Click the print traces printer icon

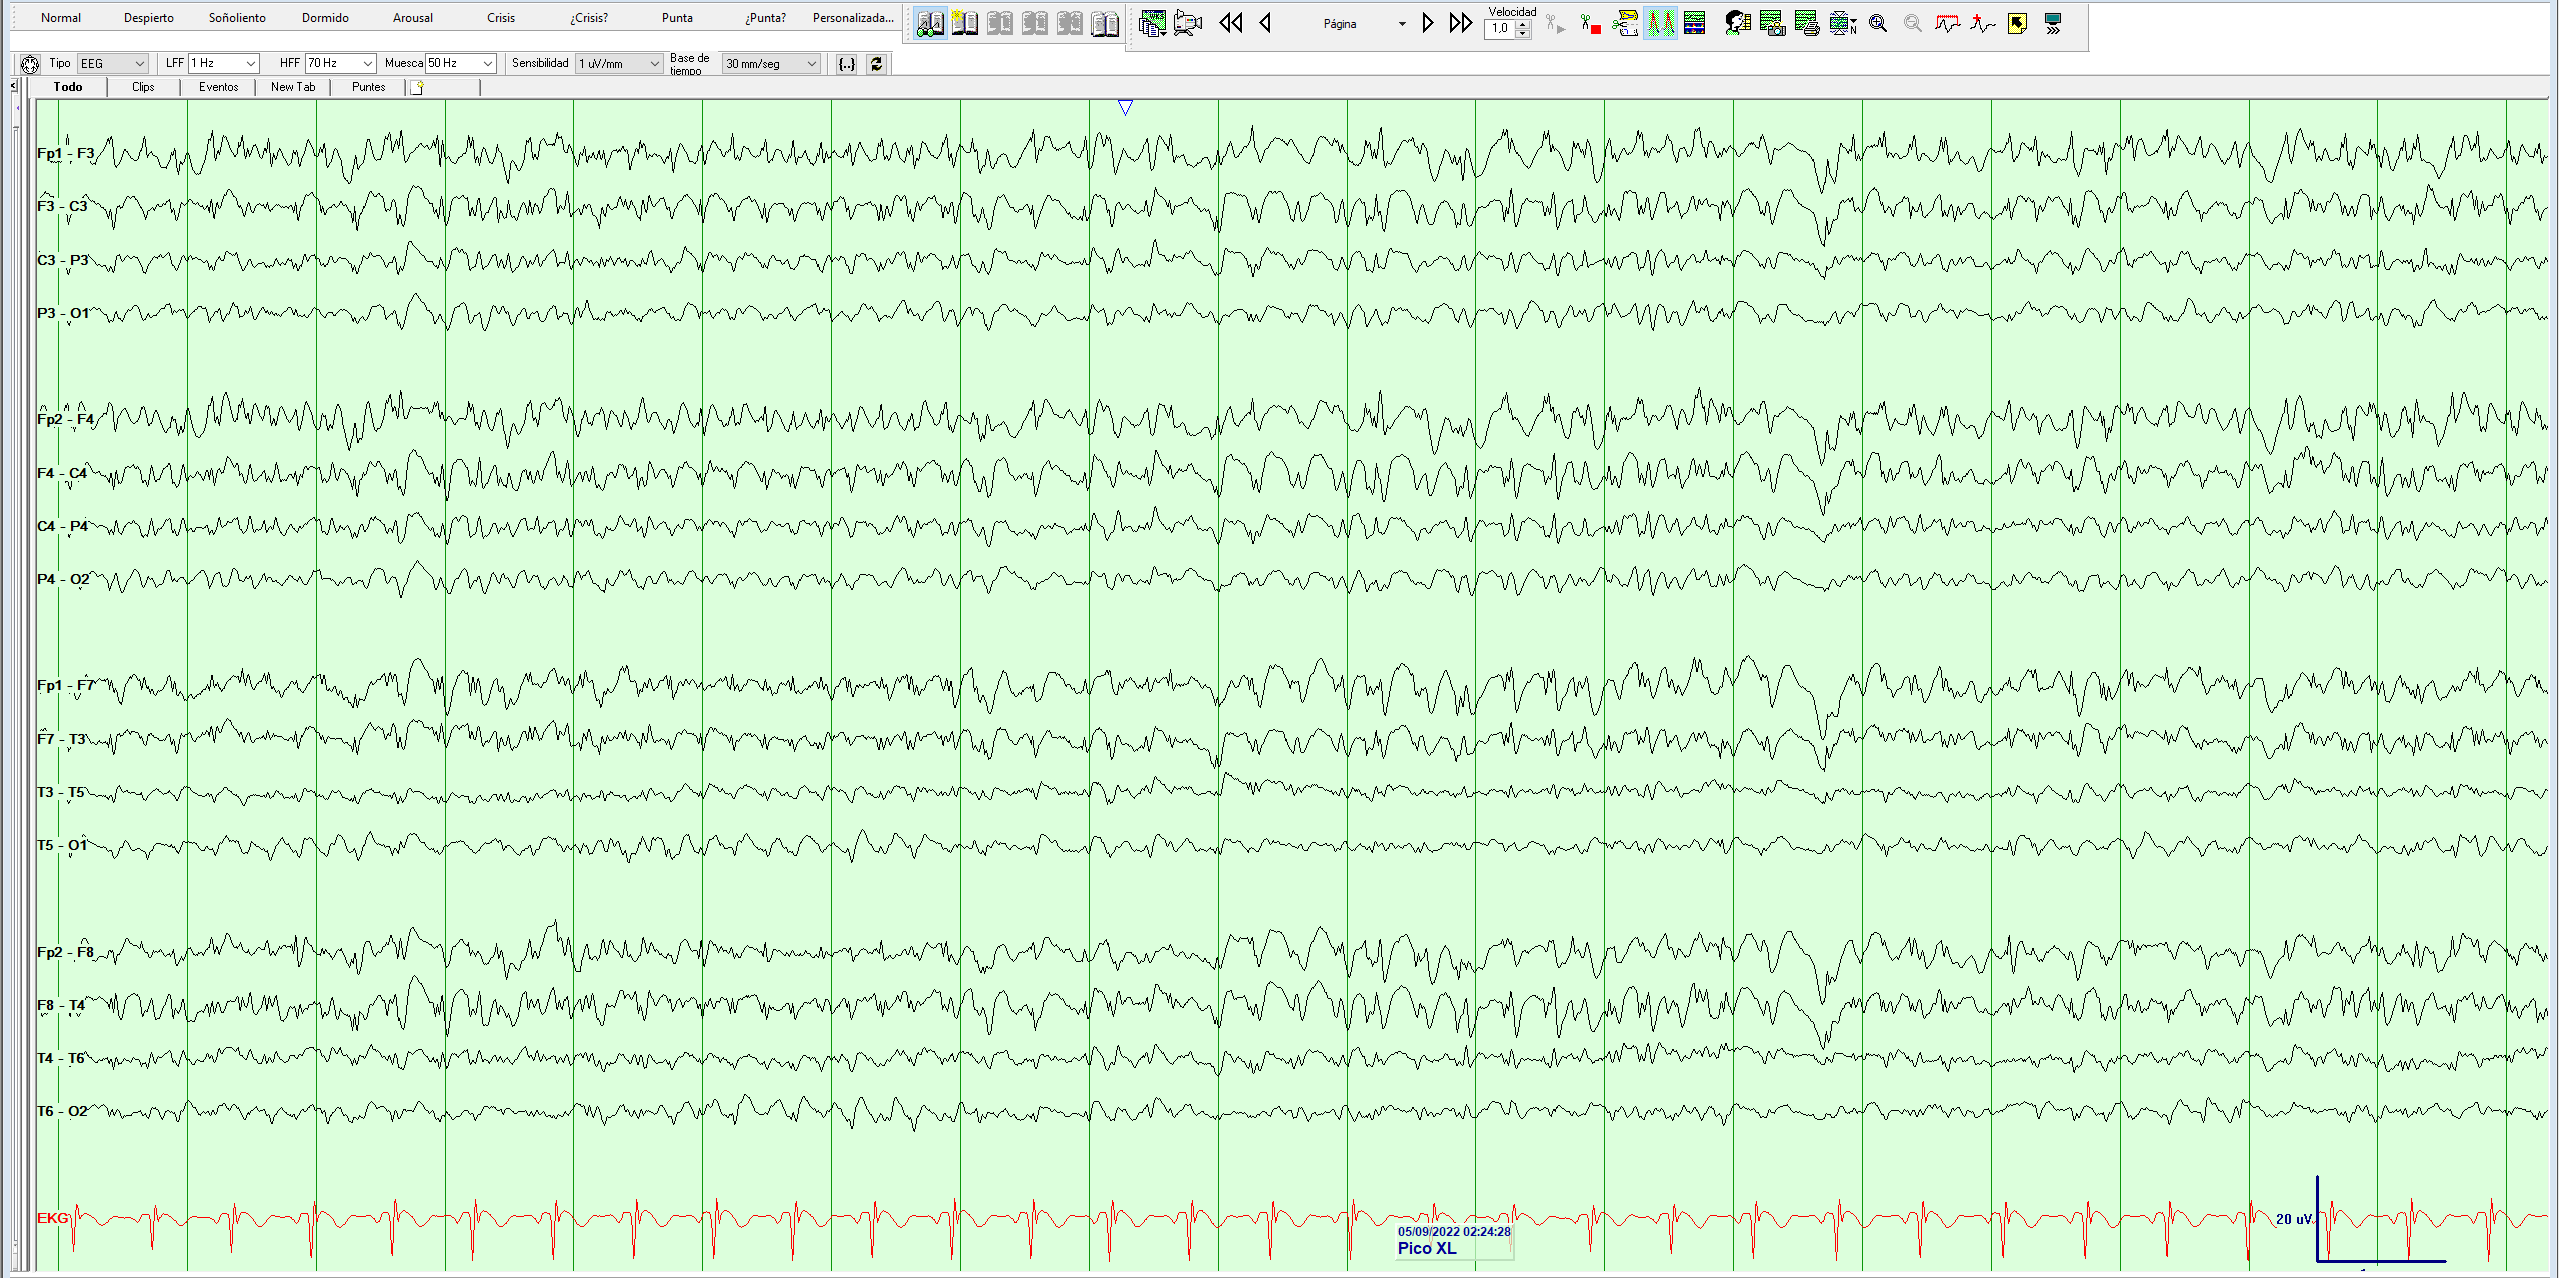pyautogui.click(x=1807, y=23)
